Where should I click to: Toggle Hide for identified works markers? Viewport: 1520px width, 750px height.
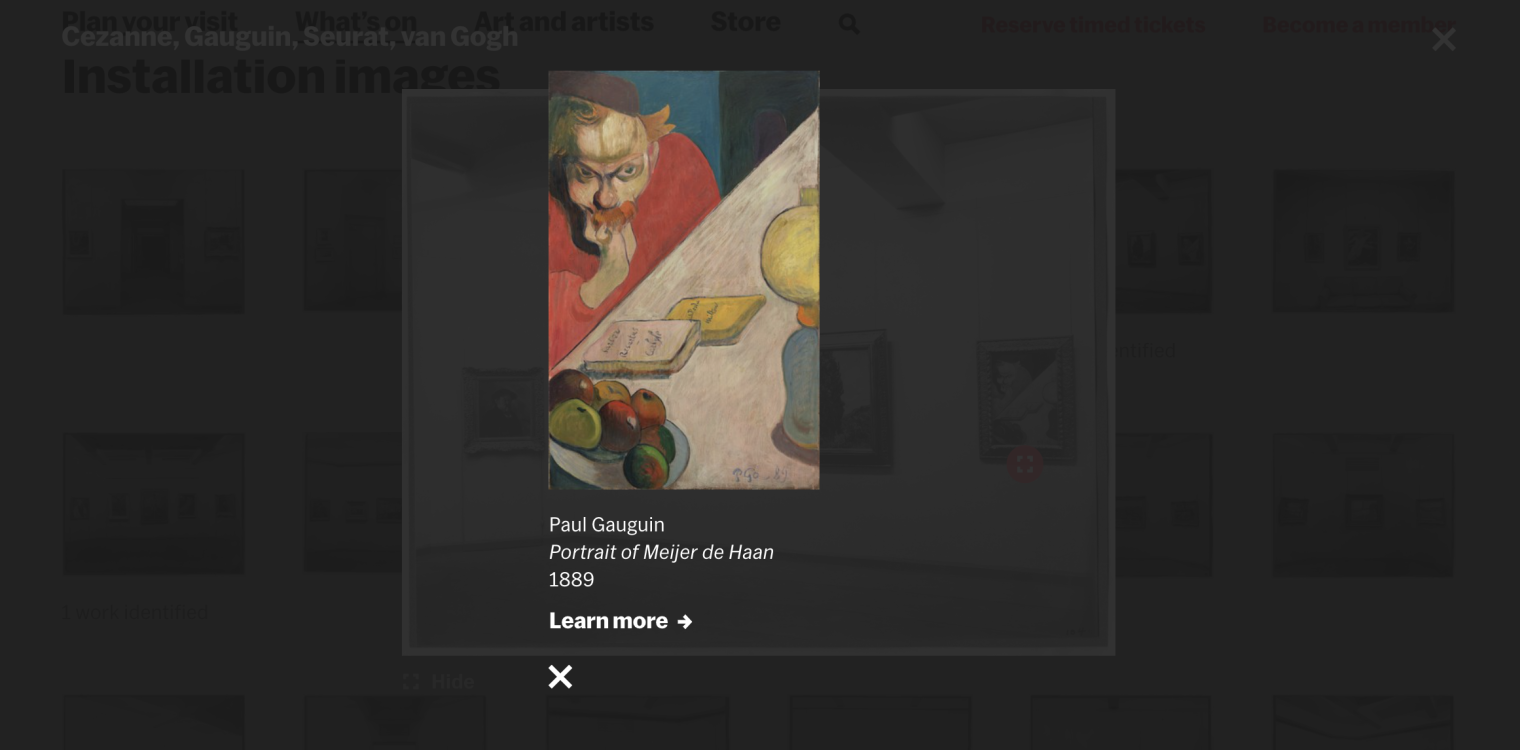coord(452,682)
